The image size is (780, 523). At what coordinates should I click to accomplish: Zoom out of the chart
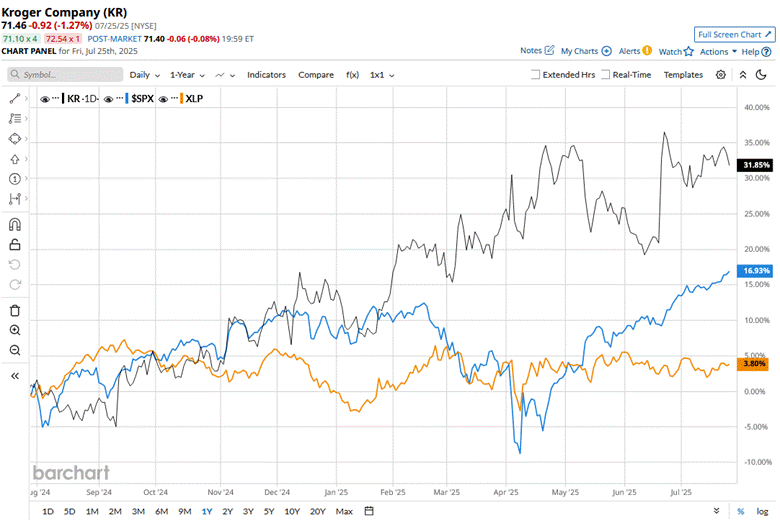14,350
